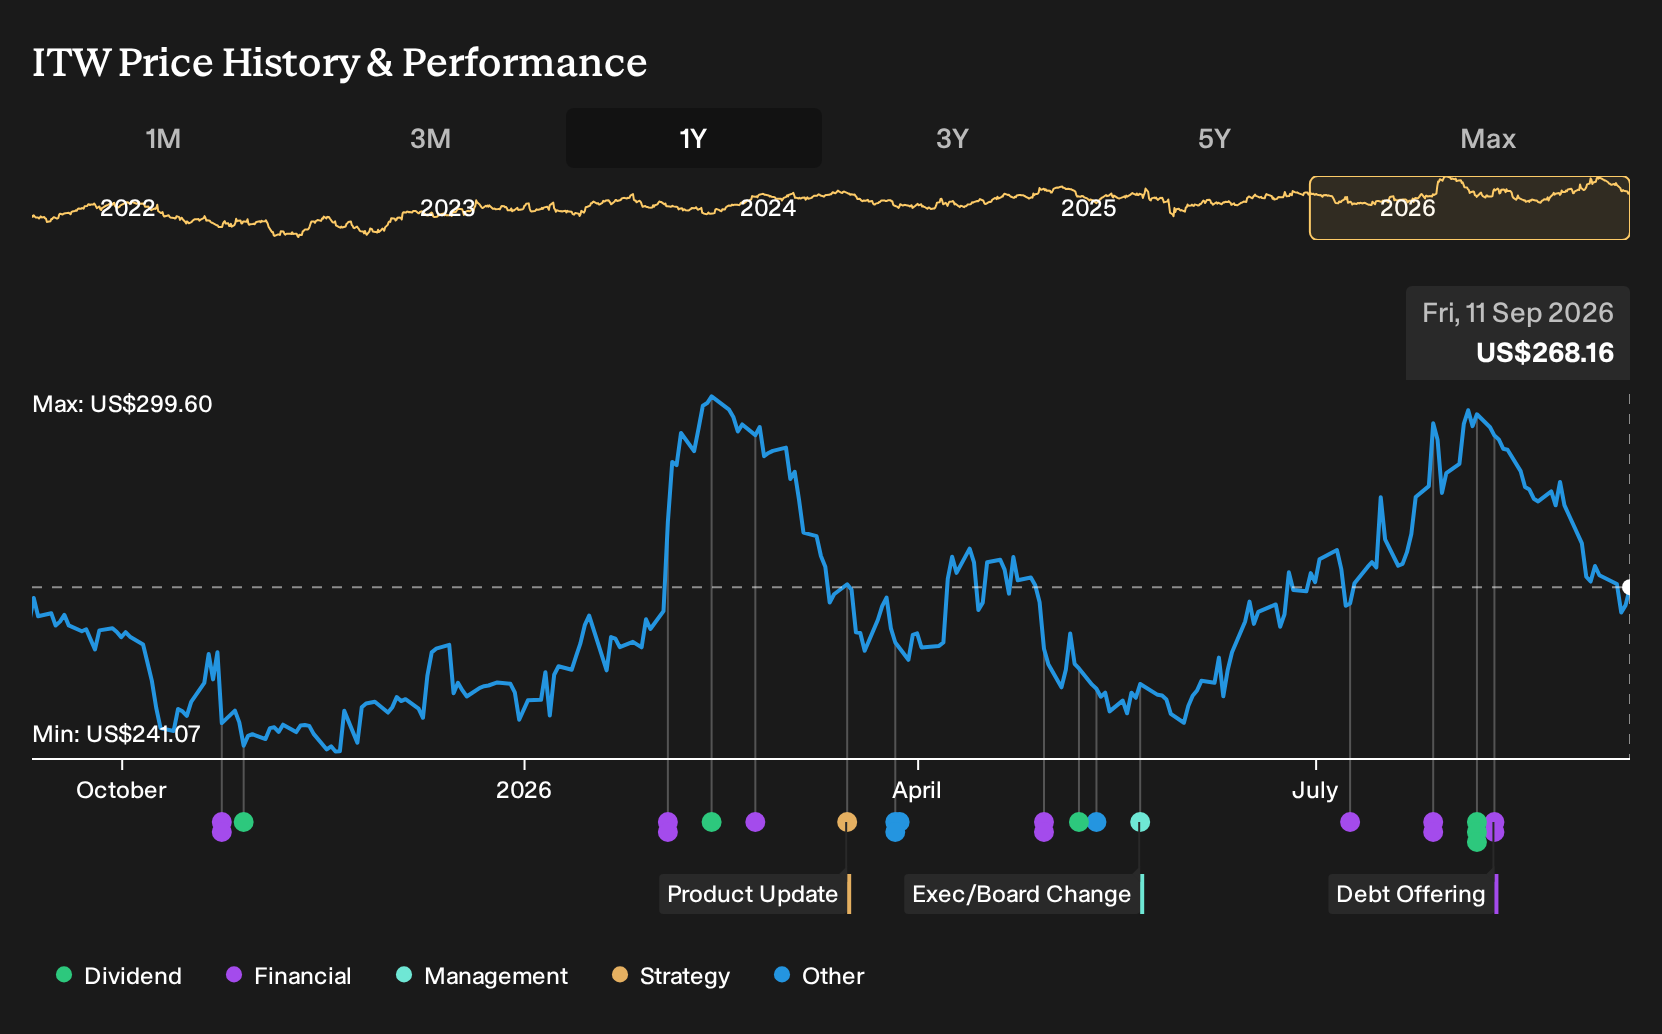Click the 'Fri, 11 Sep 2026' date label
This screenshot has height=1034, width=1662.
coord(1518,313)
